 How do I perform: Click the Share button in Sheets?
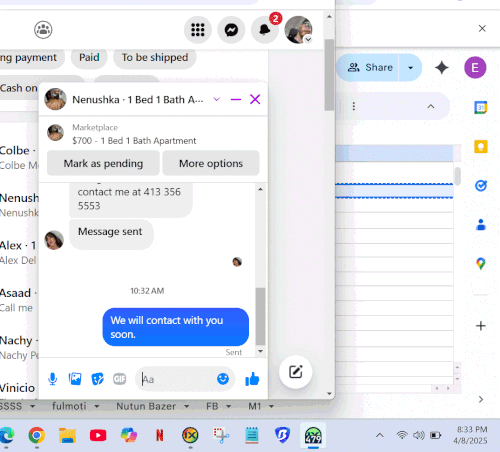click(x=368, y=68)
